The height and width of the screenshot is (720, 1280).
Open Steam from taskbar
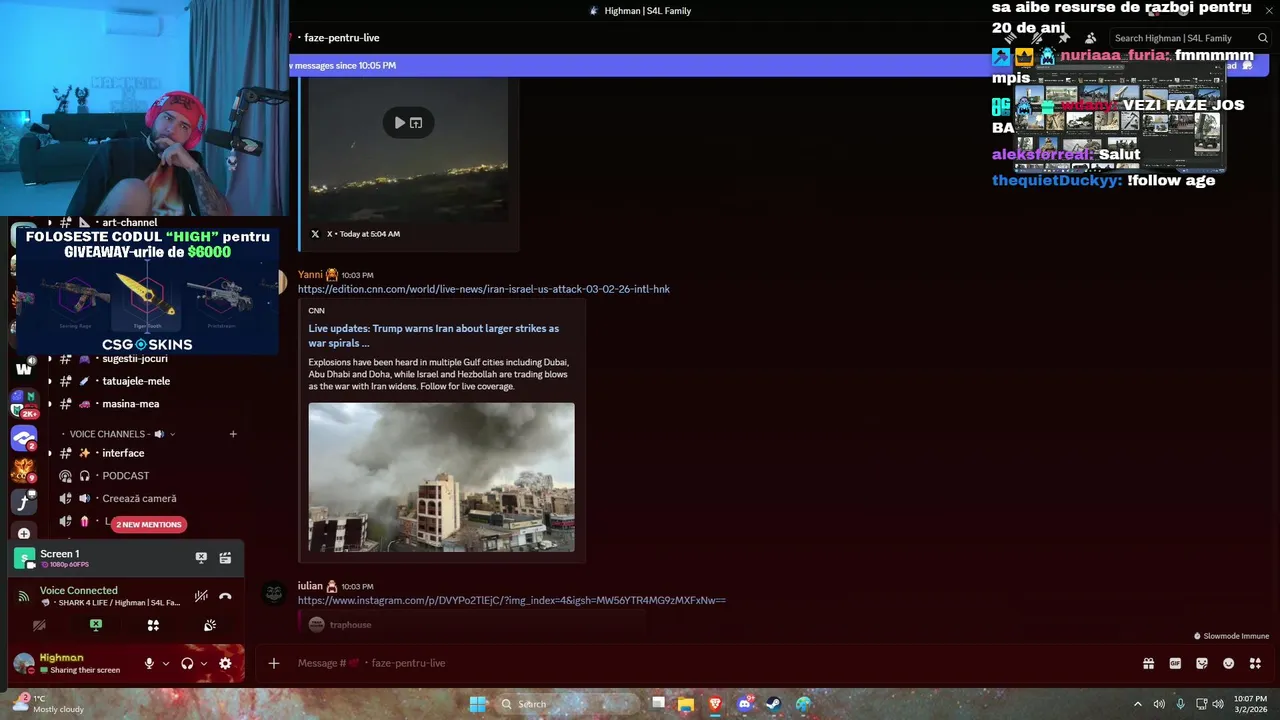pos(774,704)
